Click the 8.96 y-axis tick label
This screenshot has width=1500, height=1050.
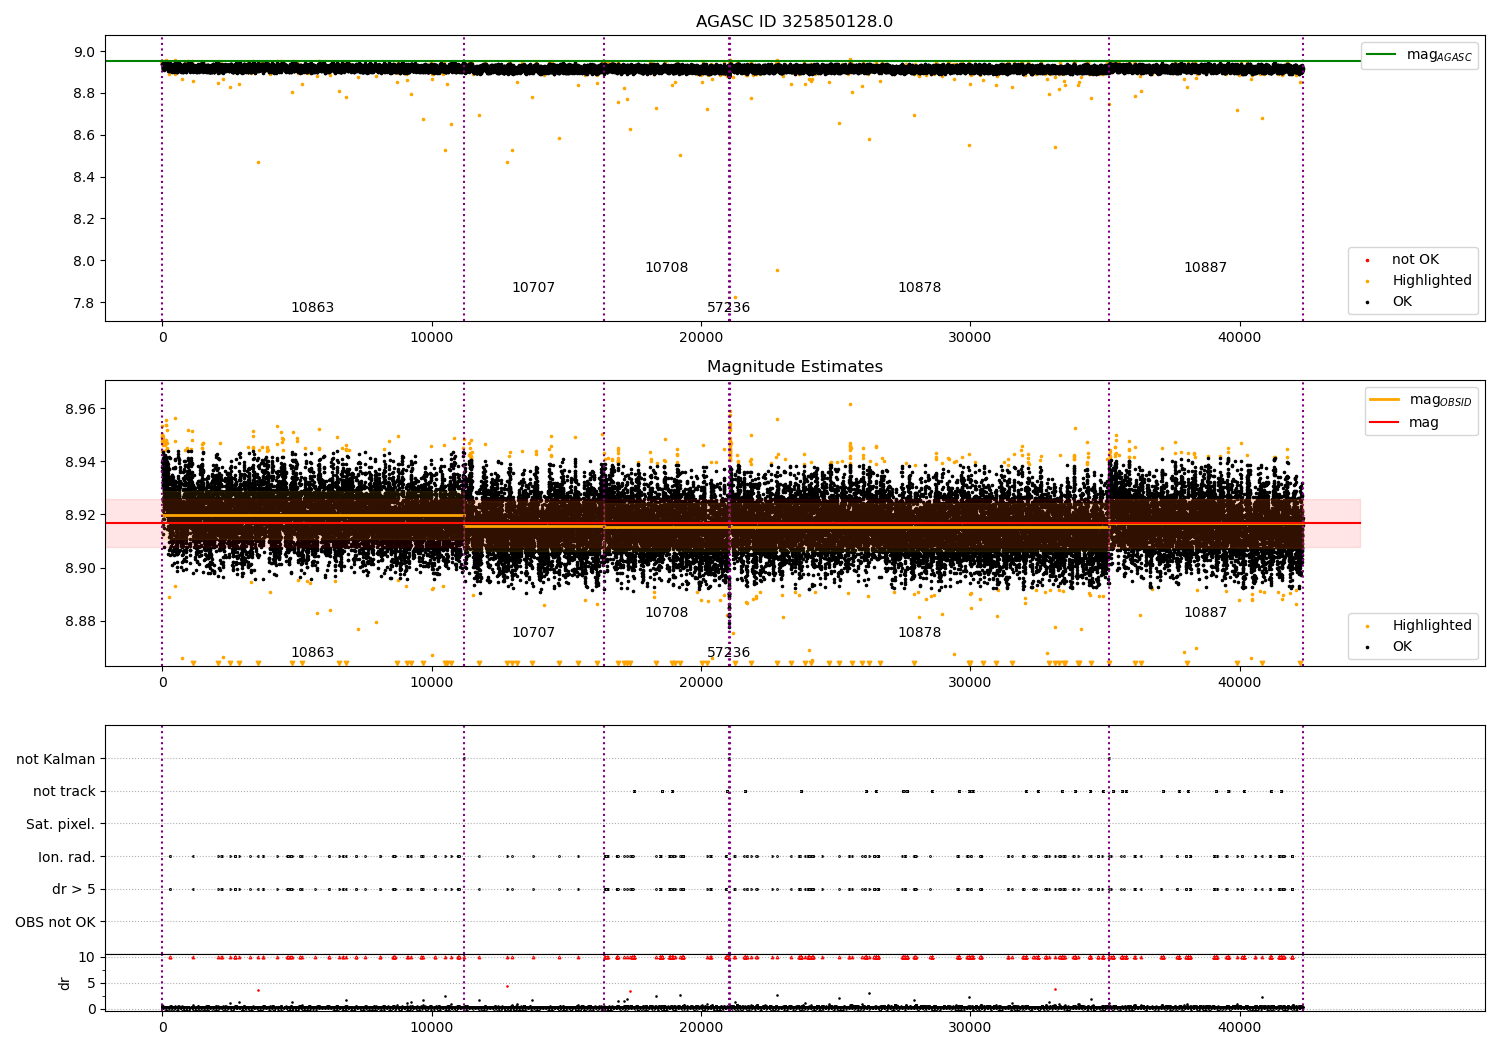[80, 410]
